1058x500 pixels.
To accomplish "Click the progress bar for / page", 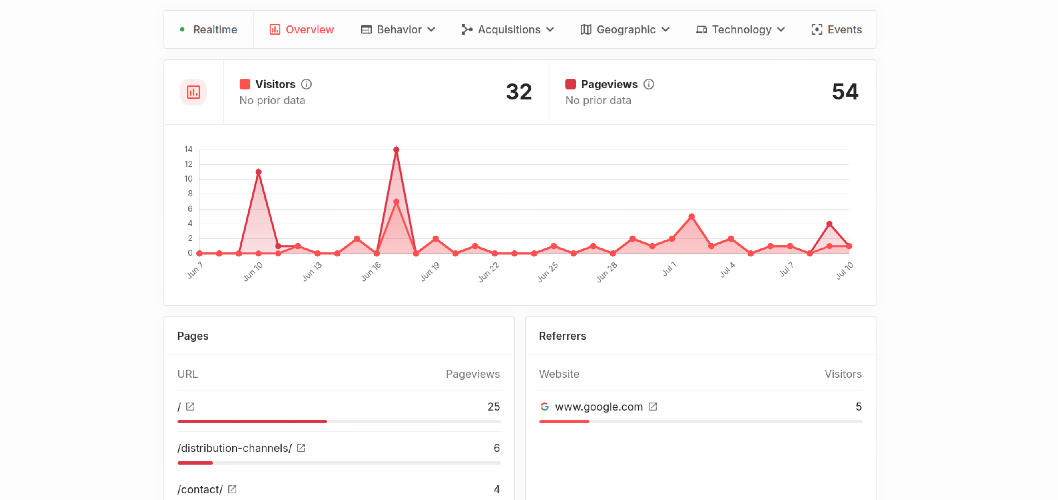I will (339, 422).
